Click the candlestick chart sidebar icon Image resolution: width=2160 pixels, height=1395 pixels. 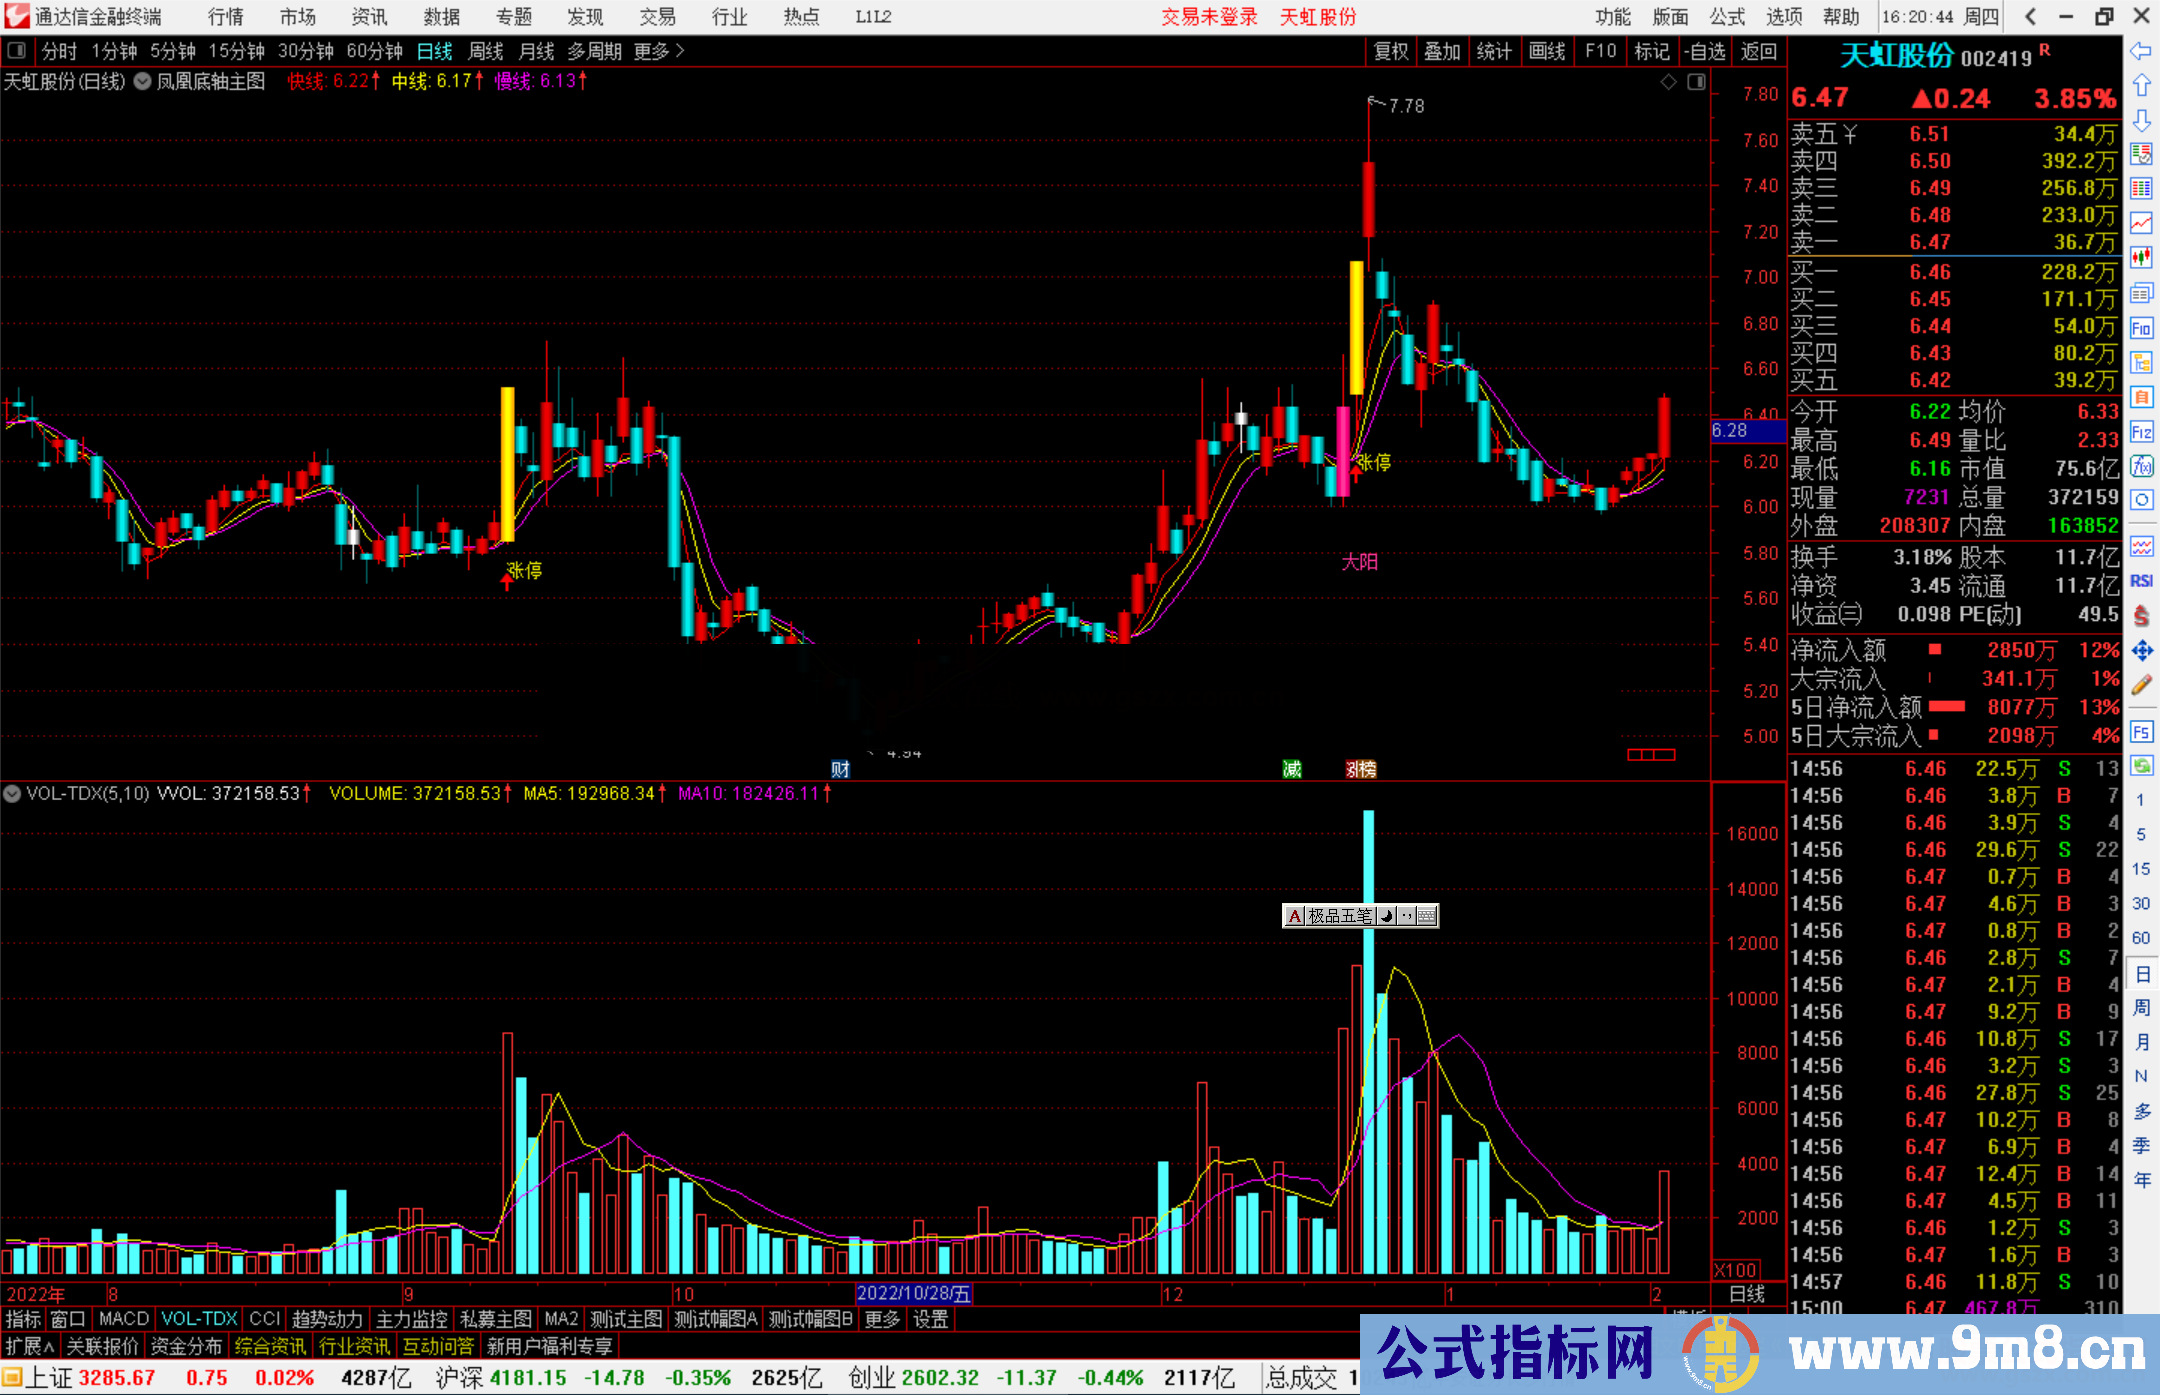pyautogui.click(x=2141, y=258)
